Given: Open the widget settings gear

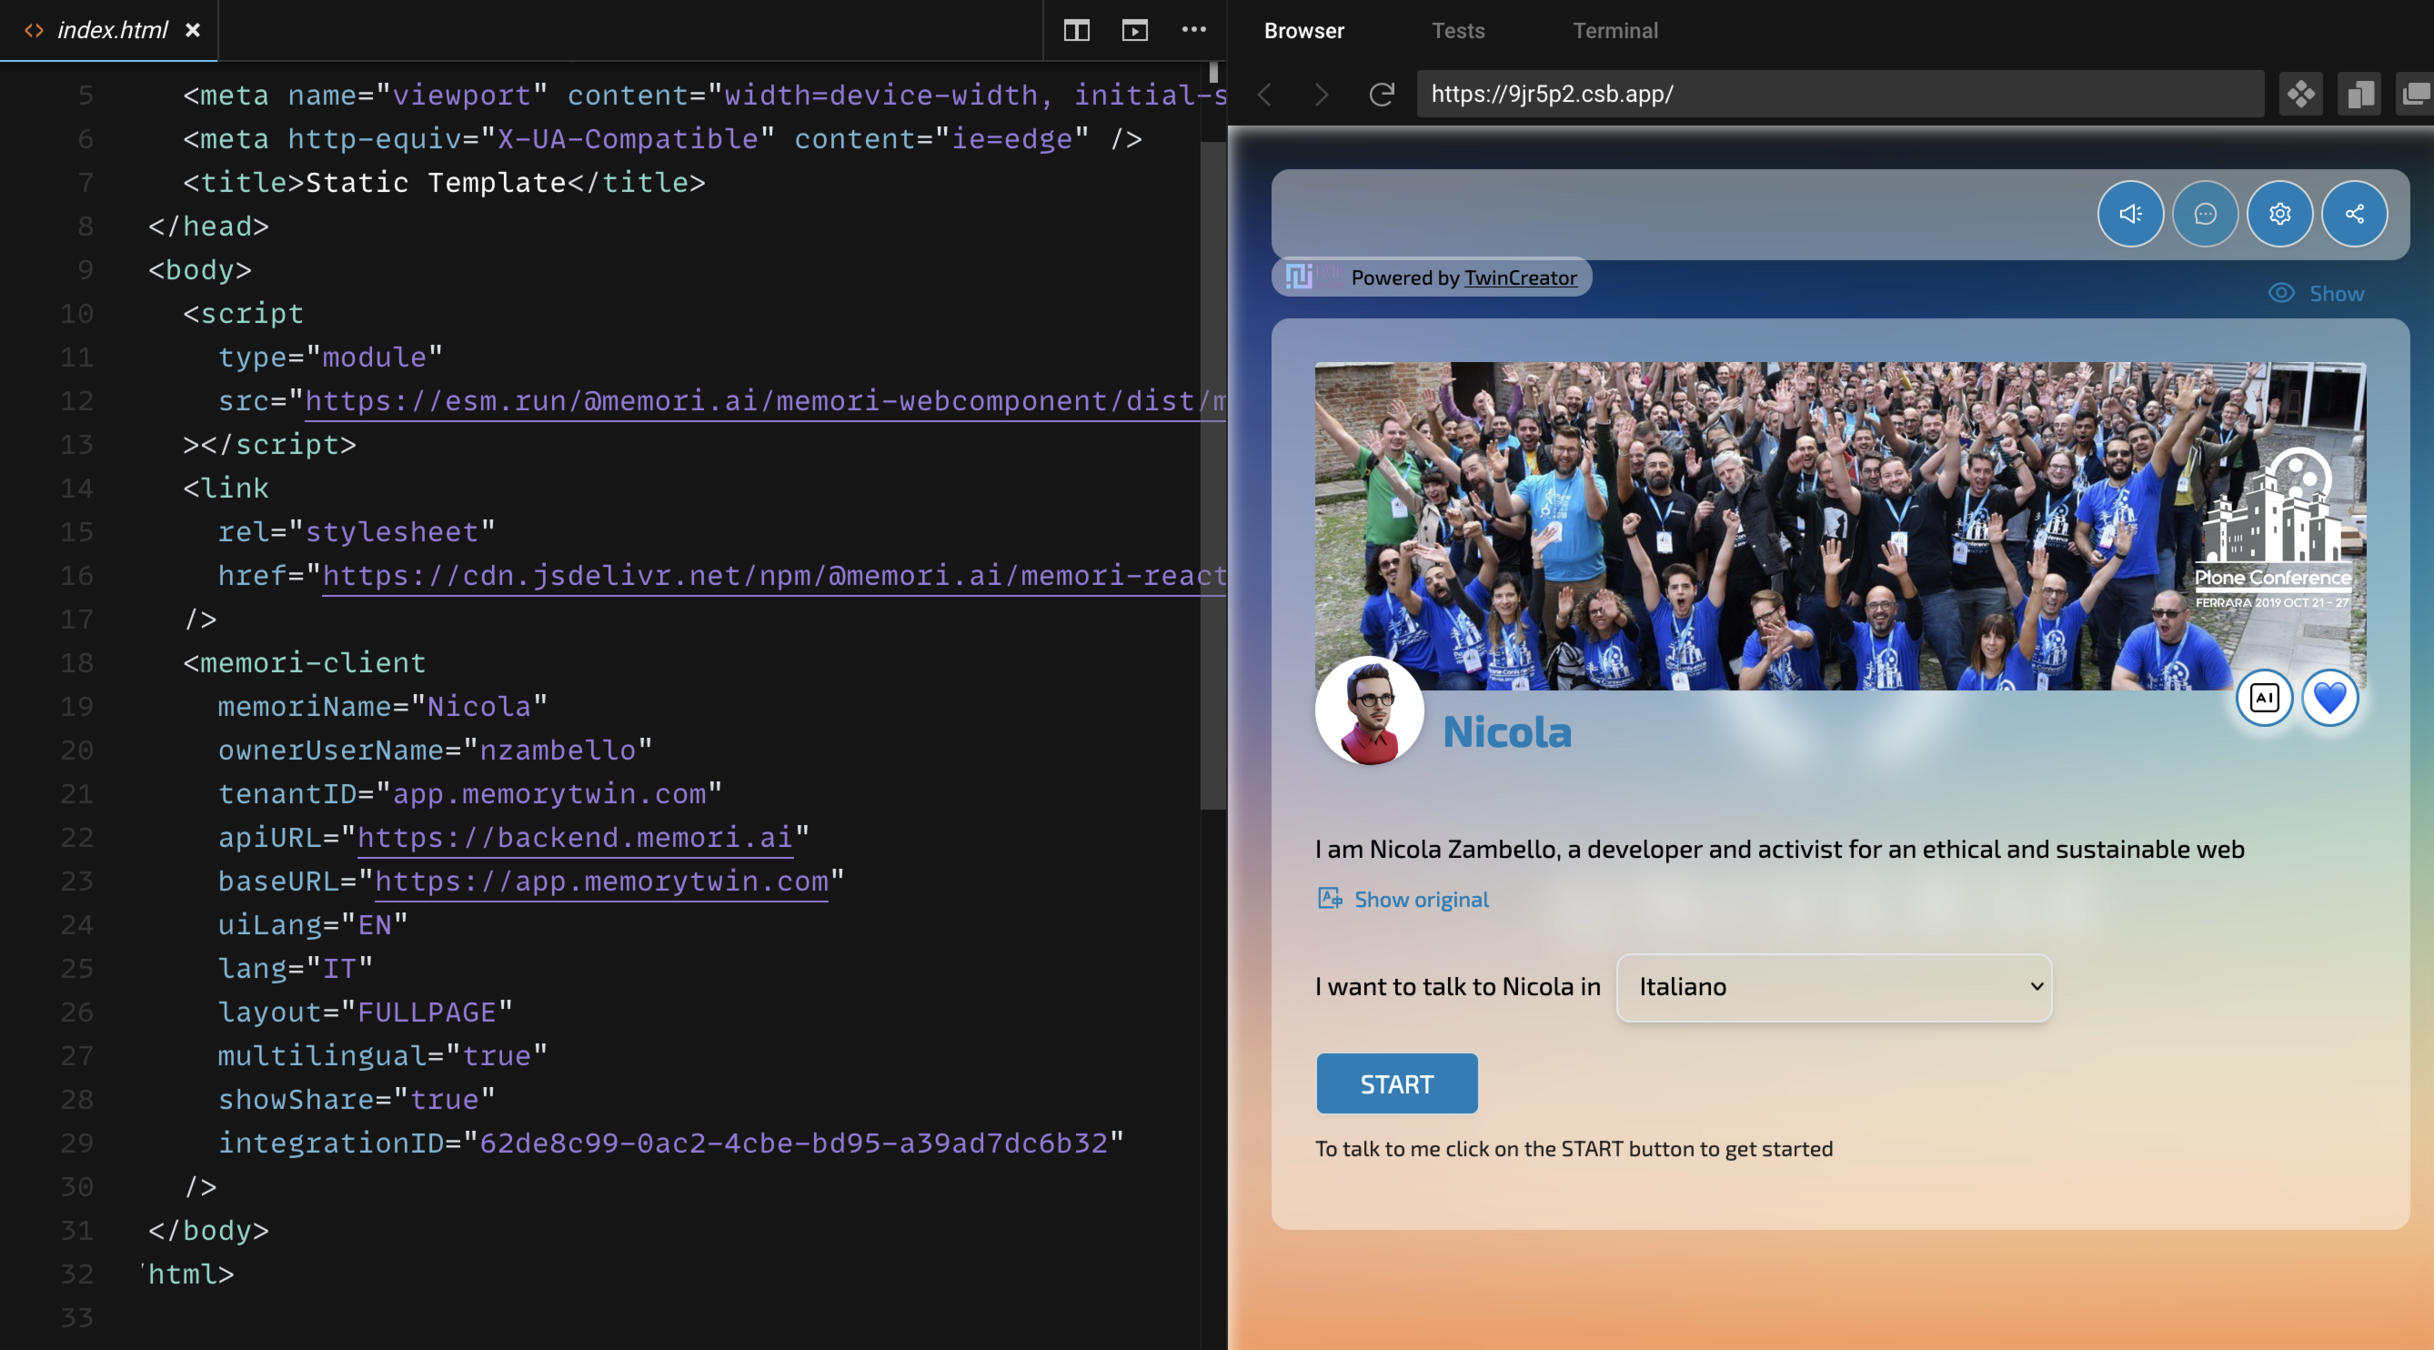Looking at the screenshot, I should pyautogui.click(x=2279, y=213).
